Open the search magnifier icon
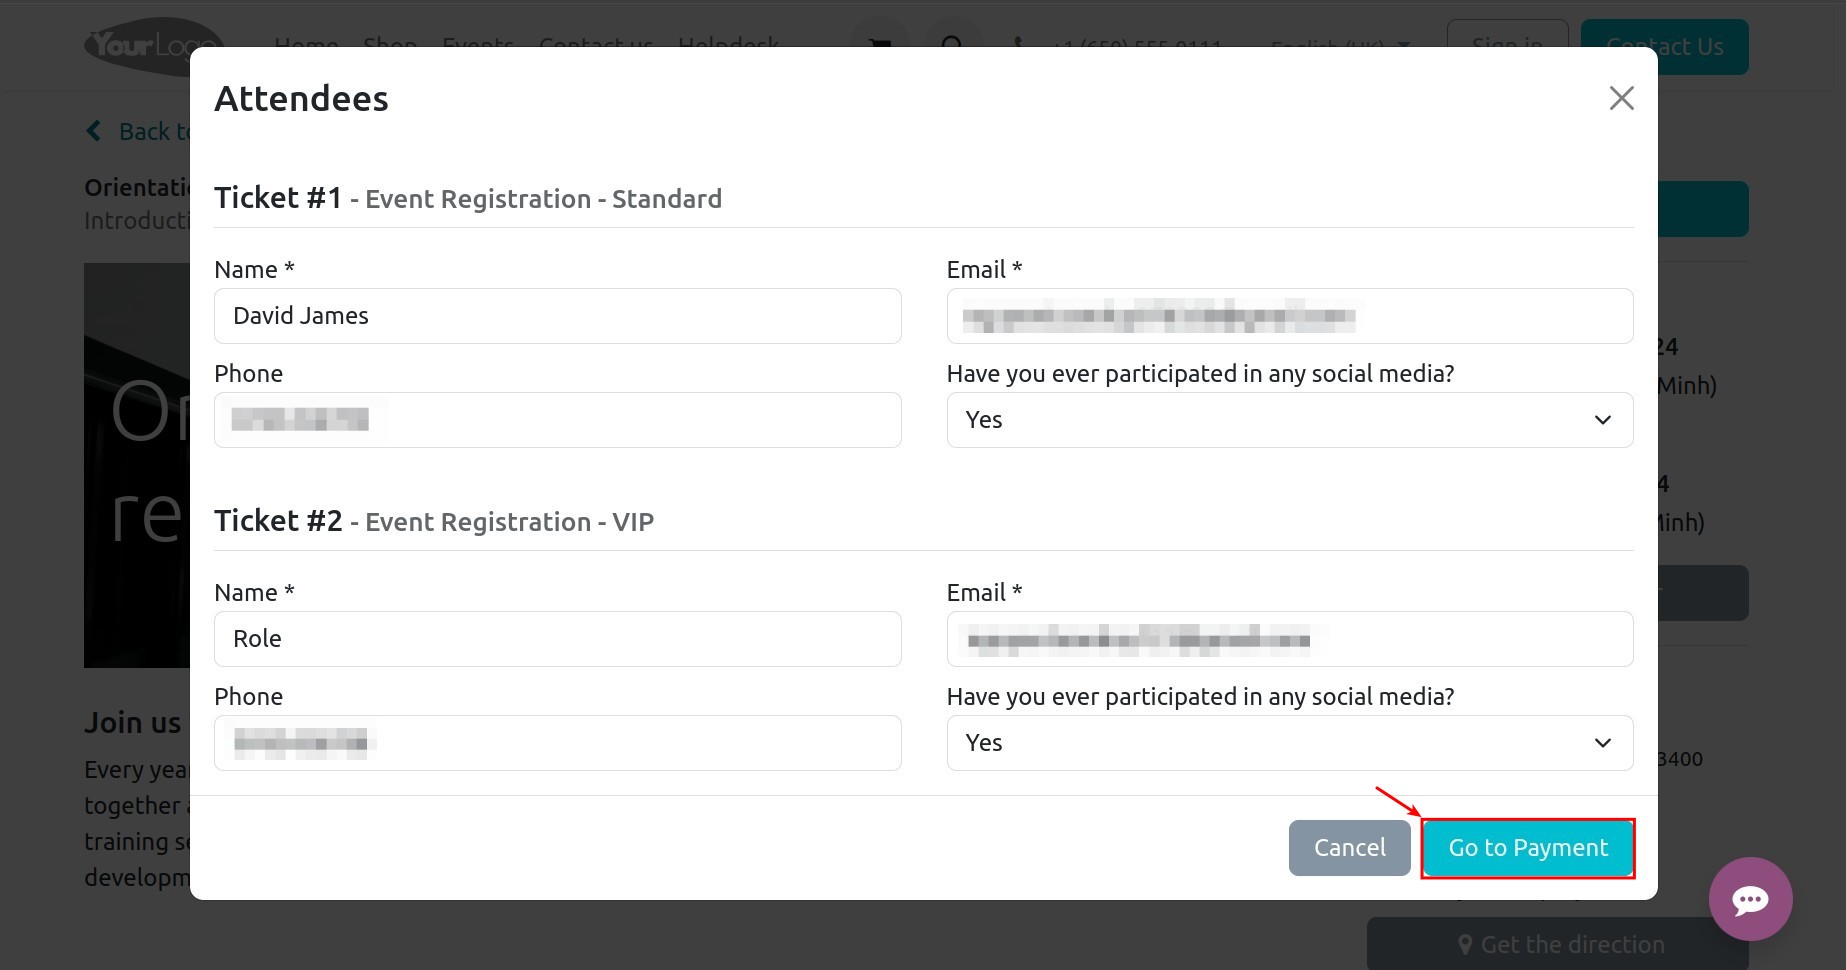1846x970 pixels. pos(952,45)
